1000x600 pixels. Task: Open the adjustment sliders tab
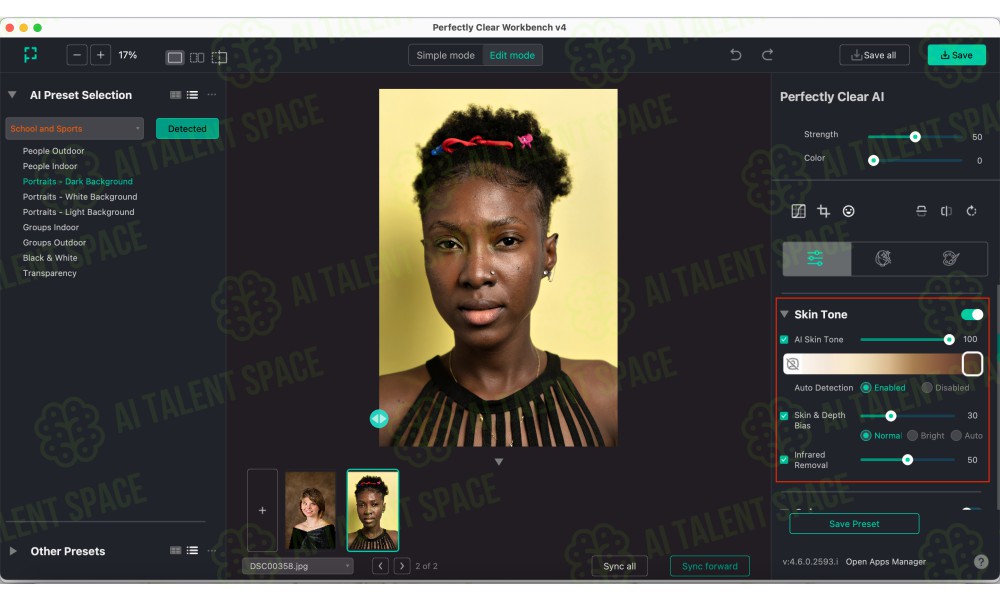tap(816, 258)
